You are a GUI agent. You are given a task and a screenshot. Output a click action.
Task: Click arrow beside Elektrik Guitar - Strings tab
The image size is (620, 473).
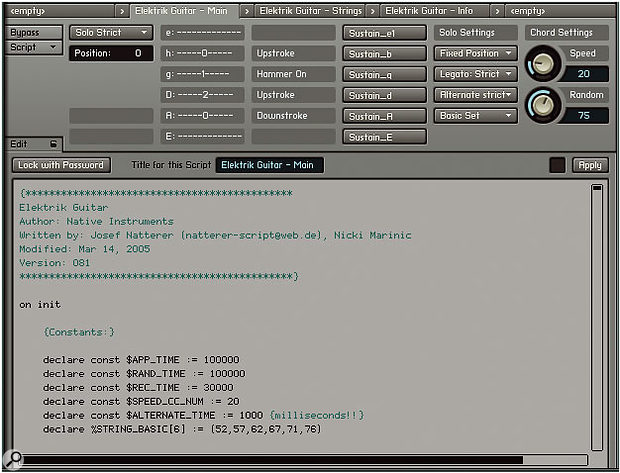tap(372, 11)
